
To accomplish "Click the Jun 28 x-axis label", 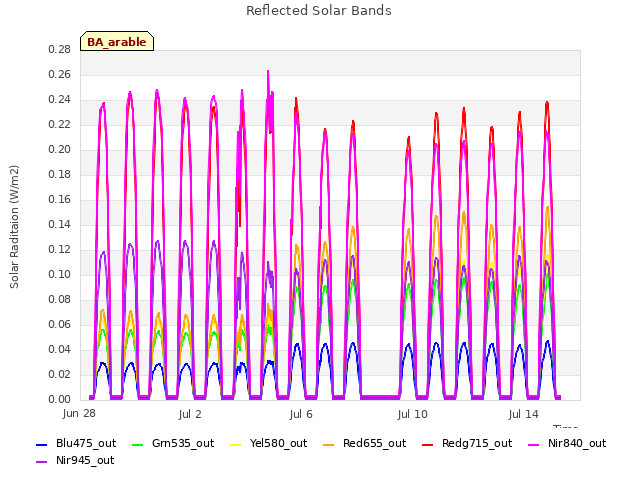I will click(79, 414).
